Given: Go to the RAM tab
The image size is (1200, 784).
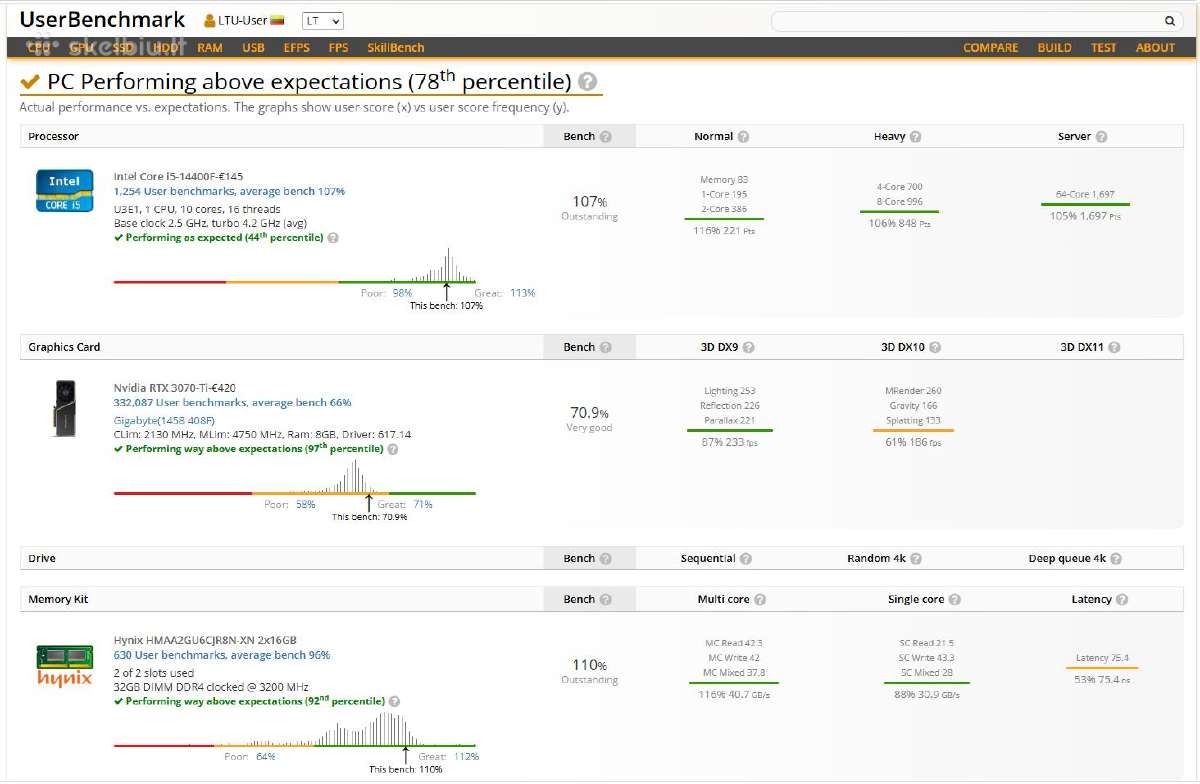Looking at the screenshot, I should tap(210, 48).
